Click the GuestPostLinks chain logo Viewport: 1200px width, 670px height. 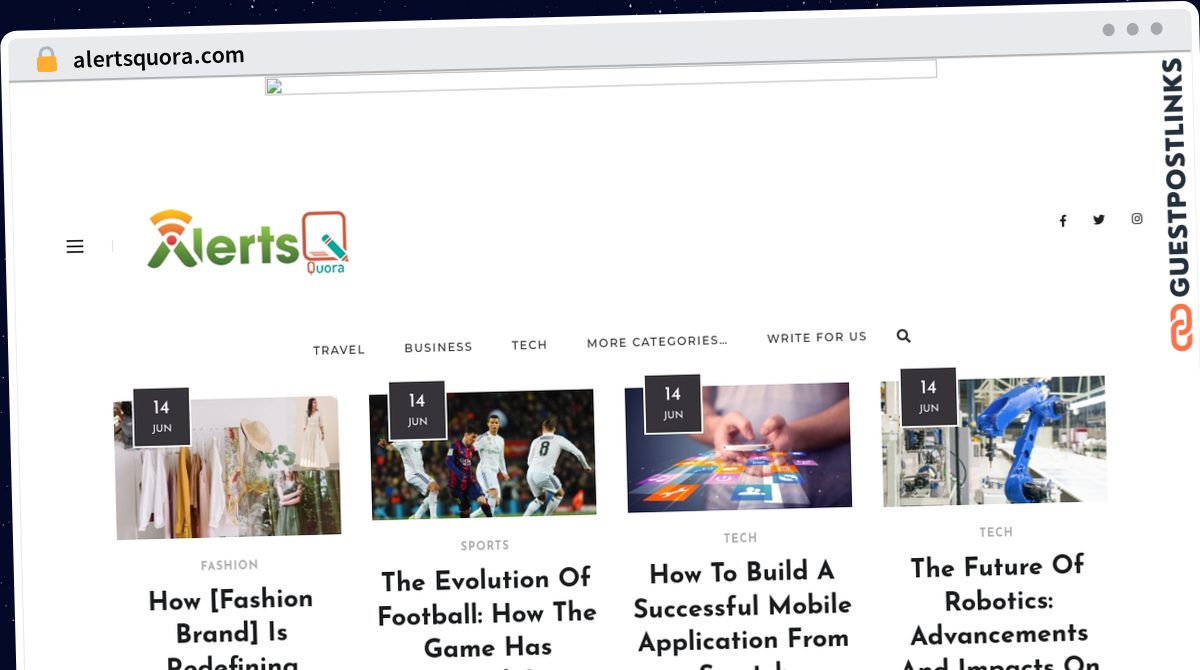1181,328
